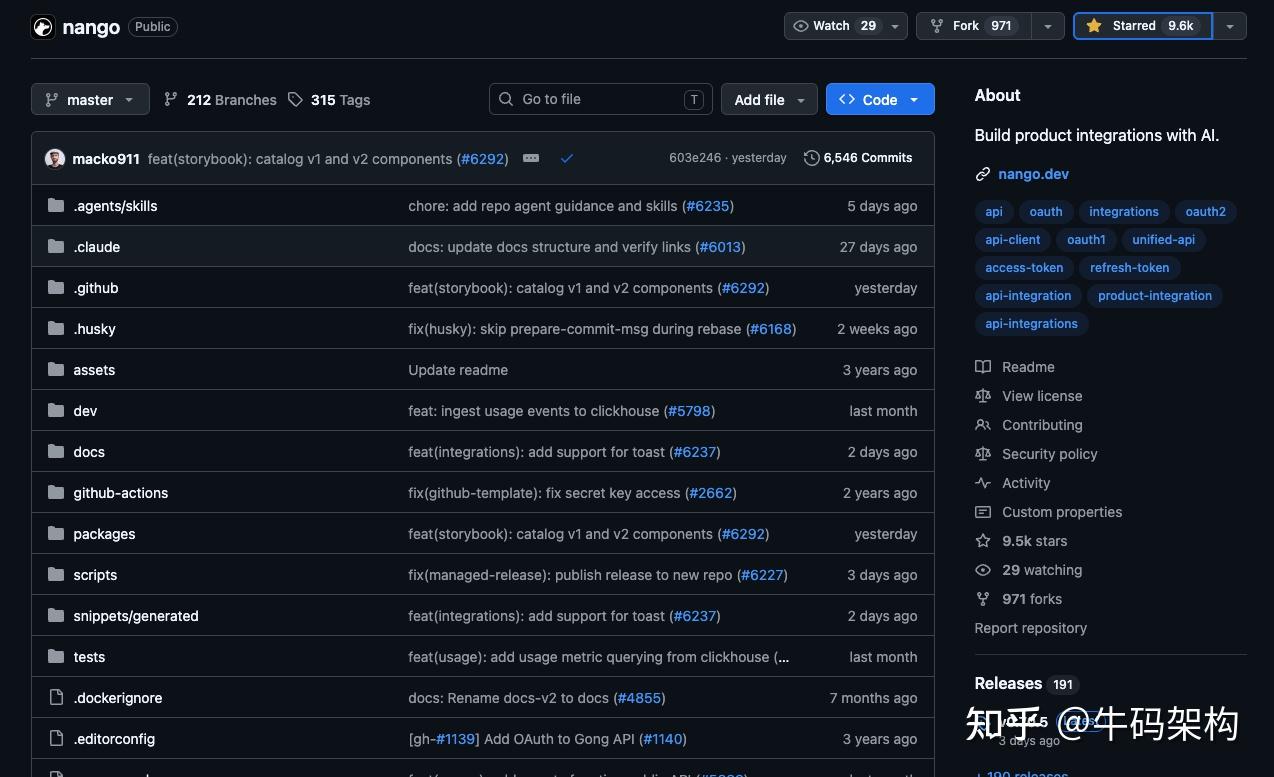Open the nango.dev website link
This screenshot has height=777, width=1274.
tap(1033, 174)
